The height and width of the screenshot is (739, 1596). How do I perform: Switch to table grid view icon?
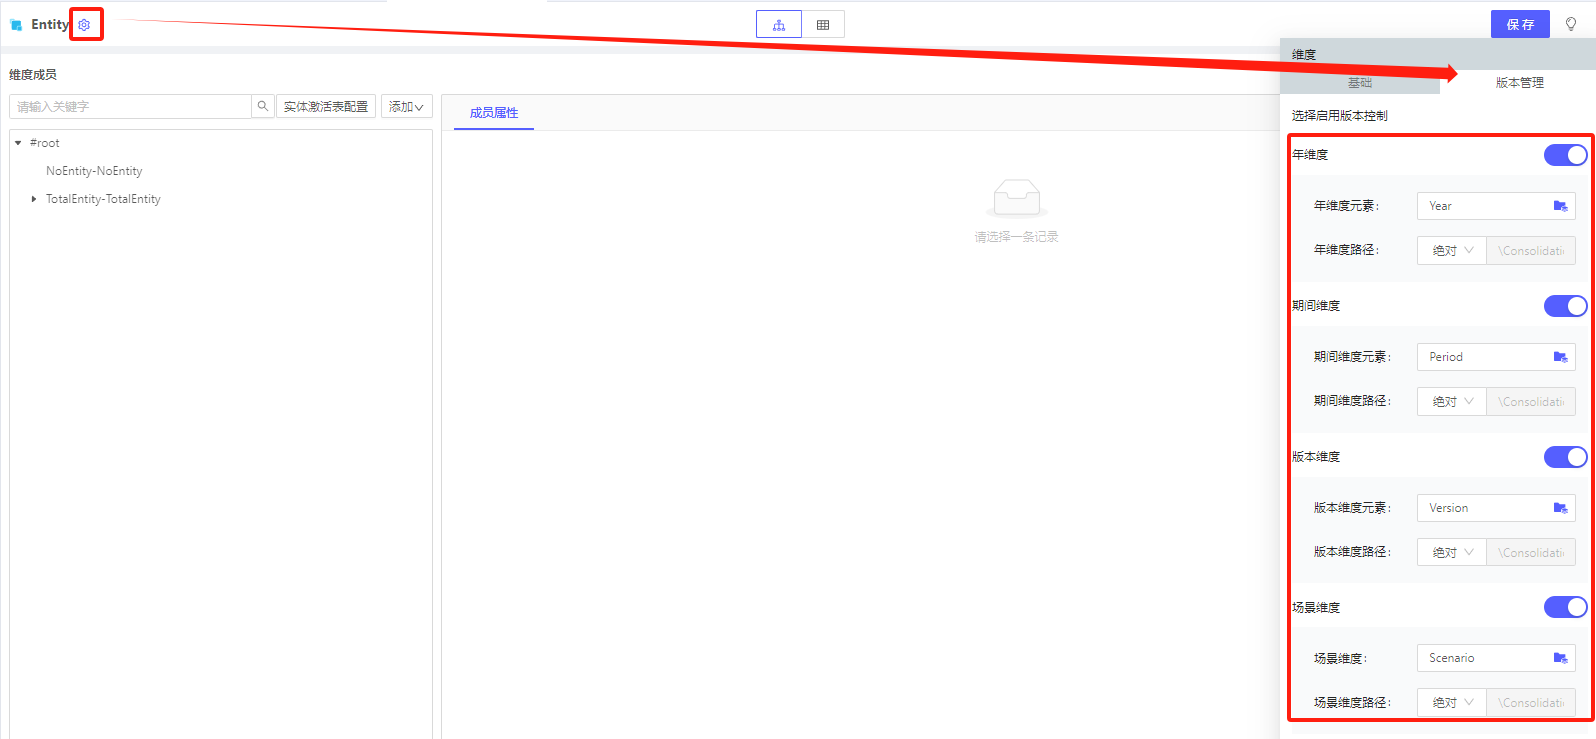(x=823, y=25)
